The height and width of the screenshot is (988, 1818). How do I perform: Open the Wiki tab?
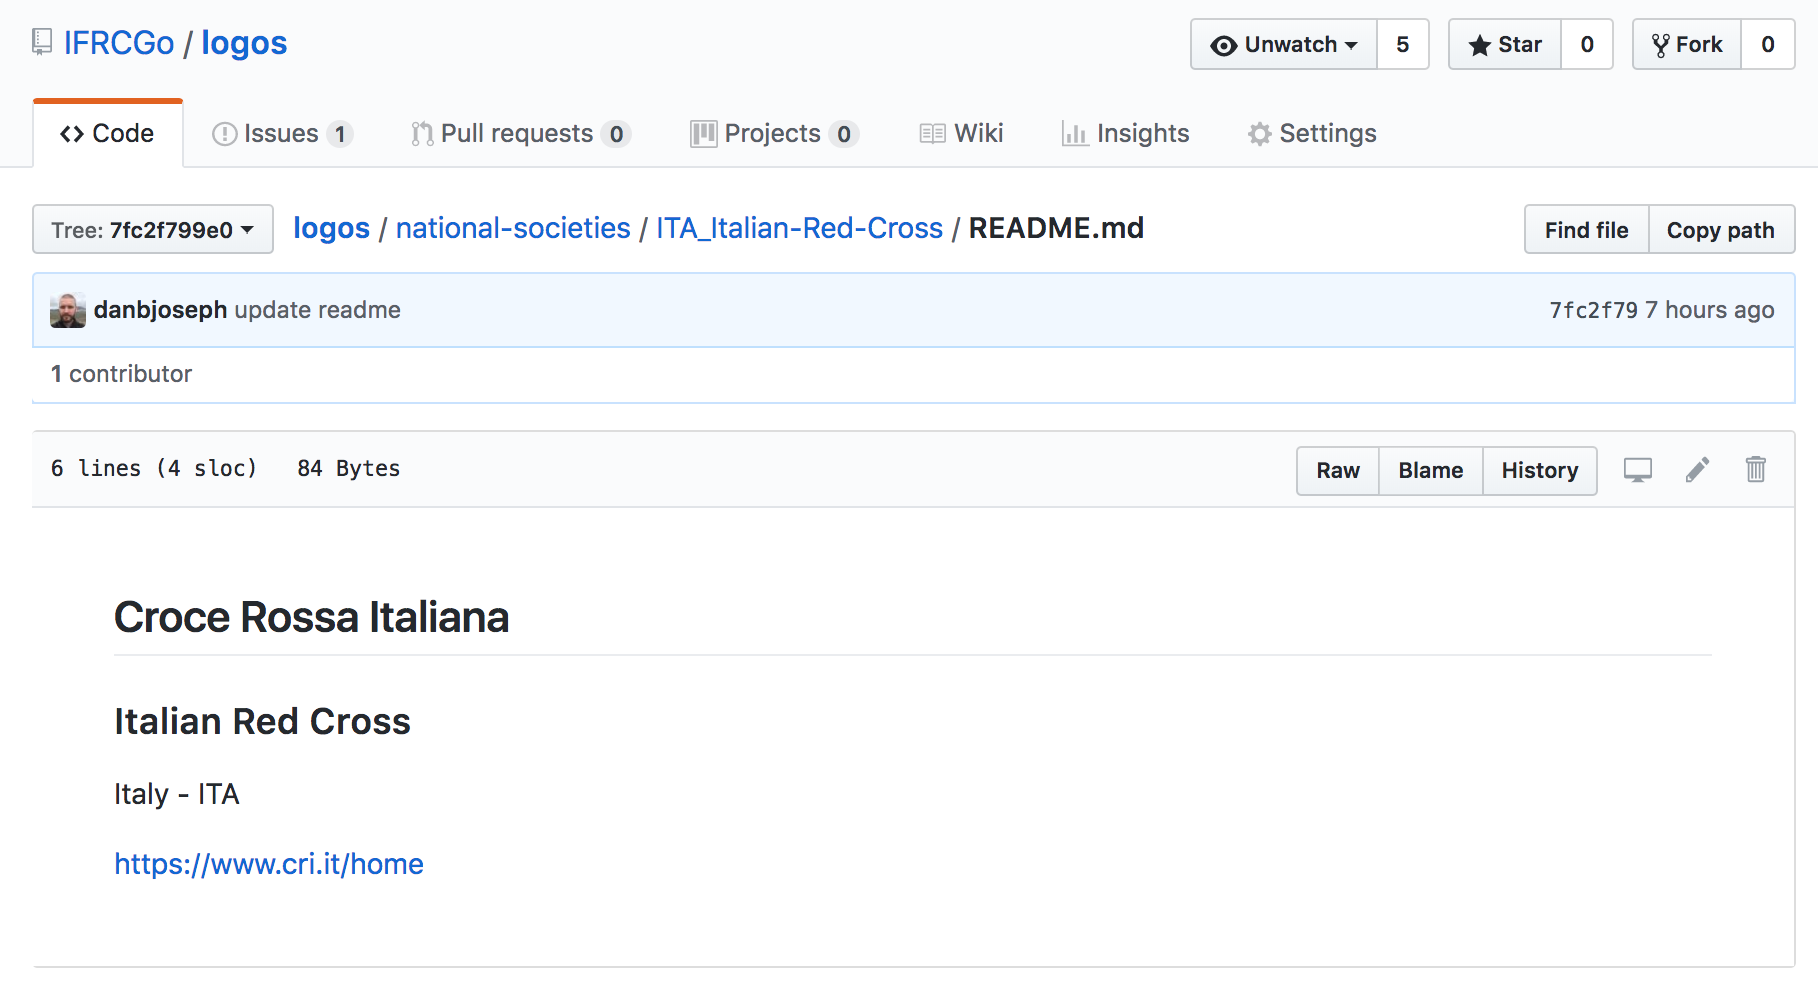[961, 133]
